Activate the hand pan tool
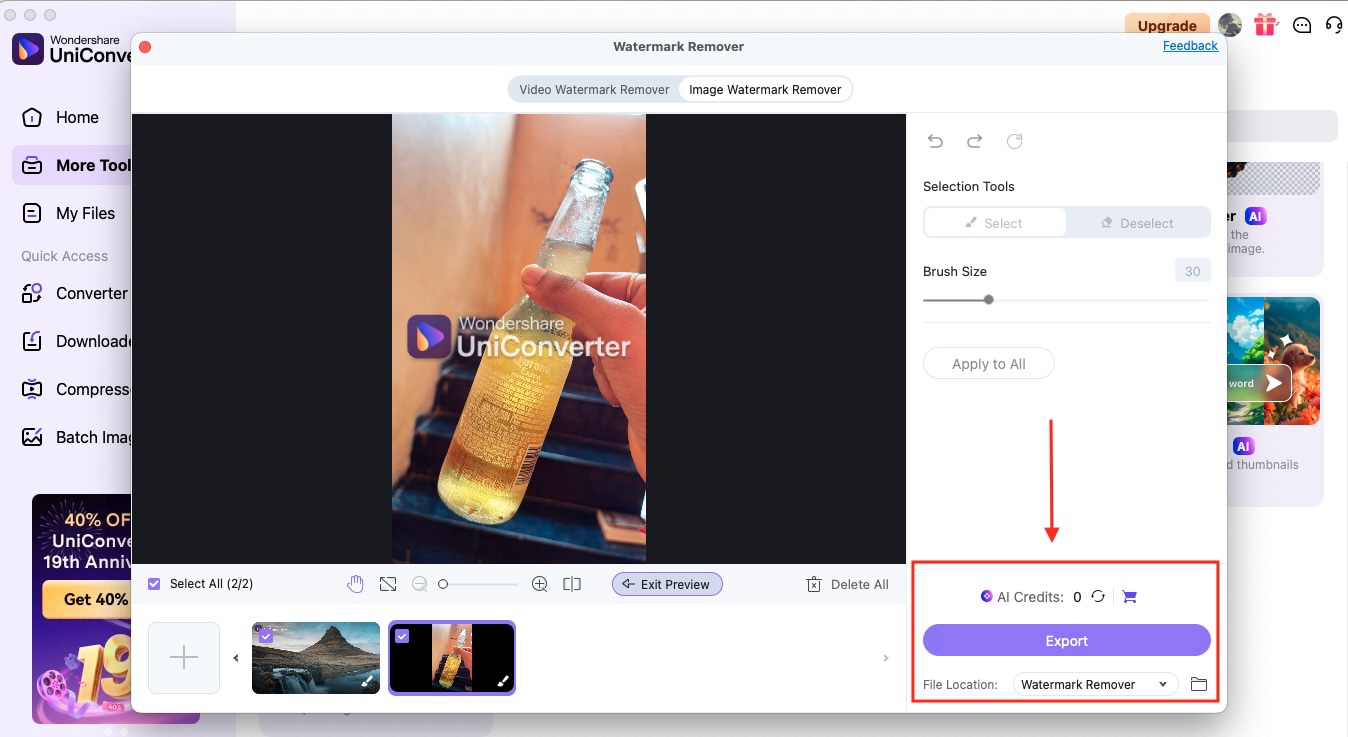 pos(355,584)
